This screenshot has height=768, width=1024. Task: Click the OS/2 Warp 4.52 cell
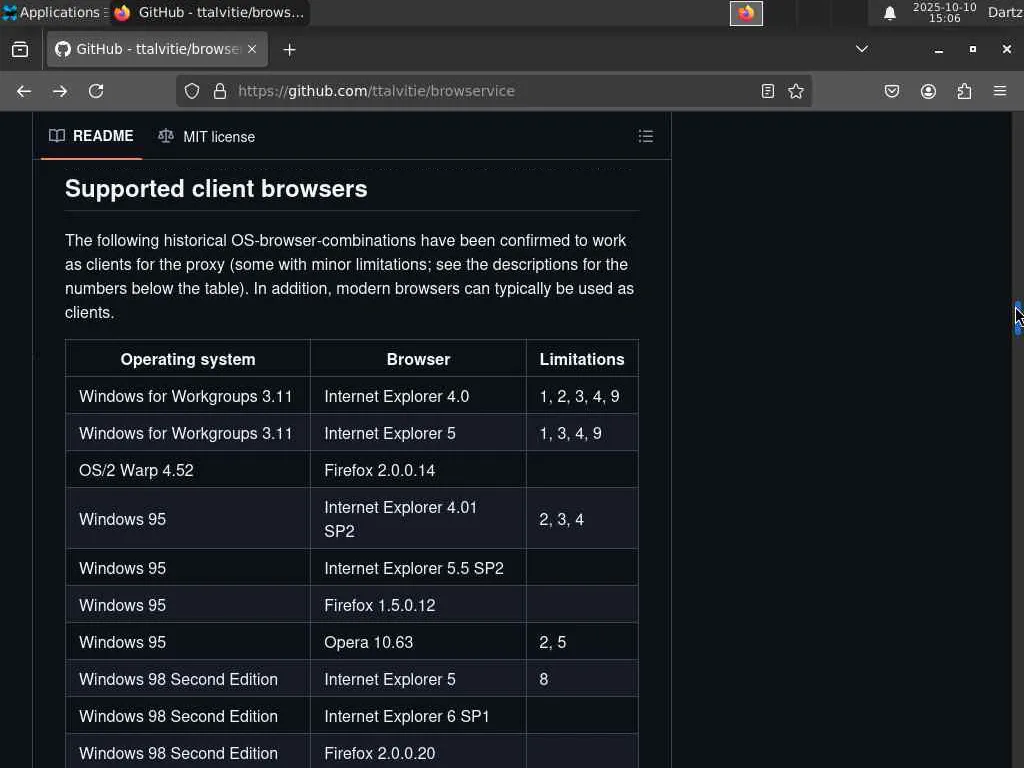click(x=188, y=470)
